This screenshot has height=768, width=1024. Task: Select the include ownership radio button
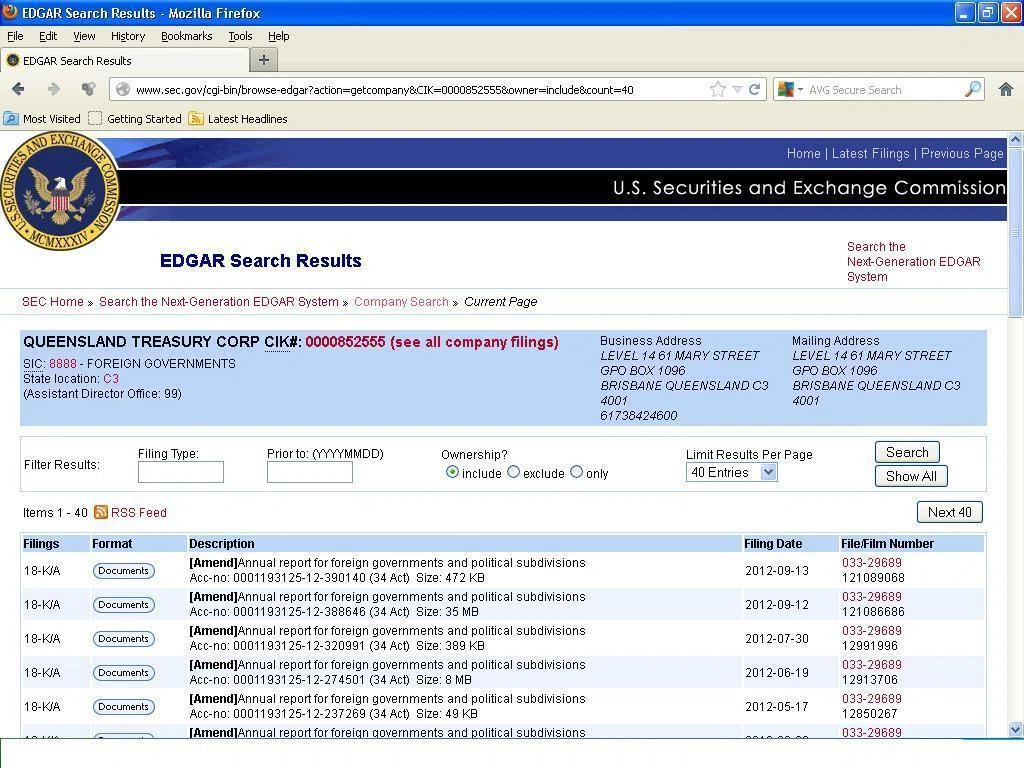(452, 472)
